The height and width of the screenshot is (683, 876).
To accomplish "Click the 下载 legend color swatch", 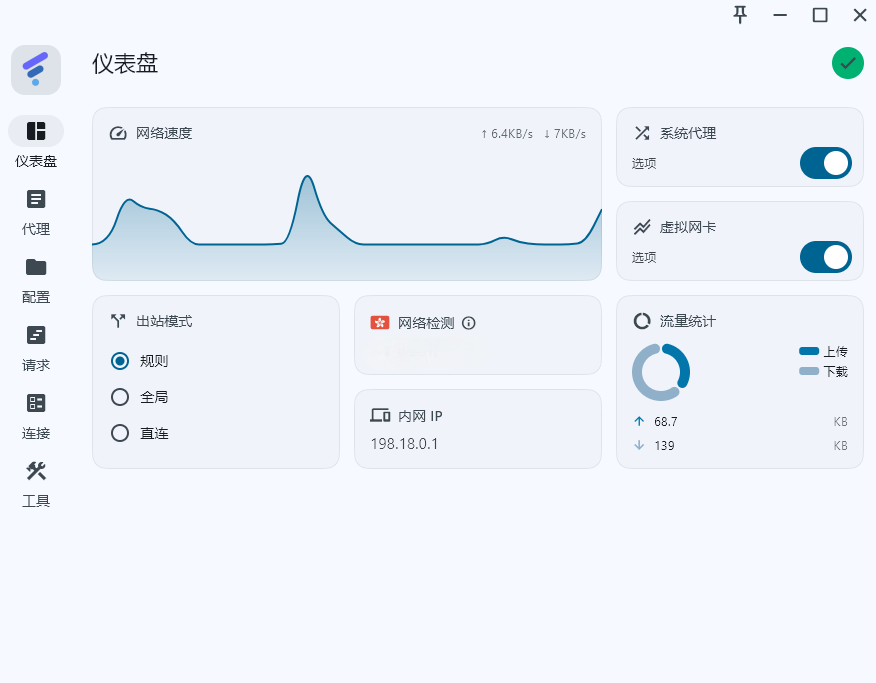I will click(x=809, y=371).
